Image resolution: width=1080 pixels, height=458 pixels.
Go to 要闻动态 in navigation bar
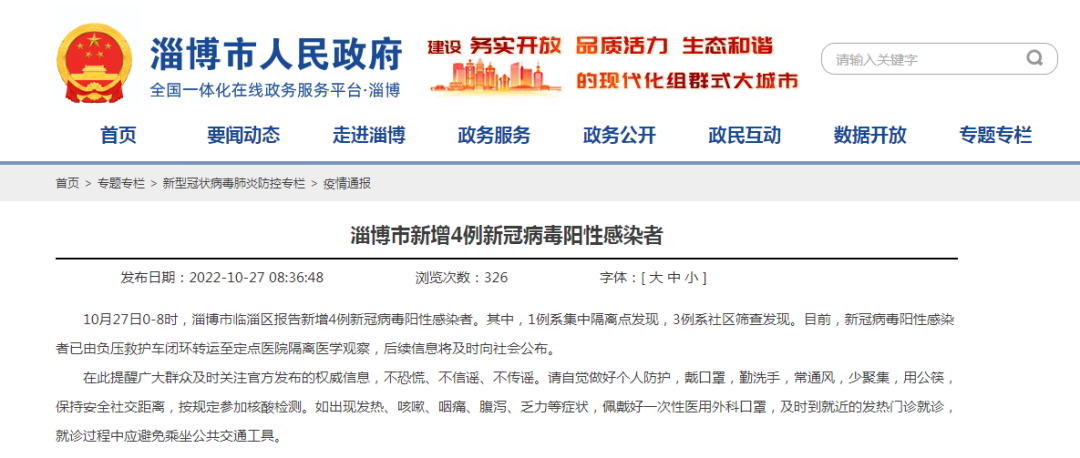243,135
